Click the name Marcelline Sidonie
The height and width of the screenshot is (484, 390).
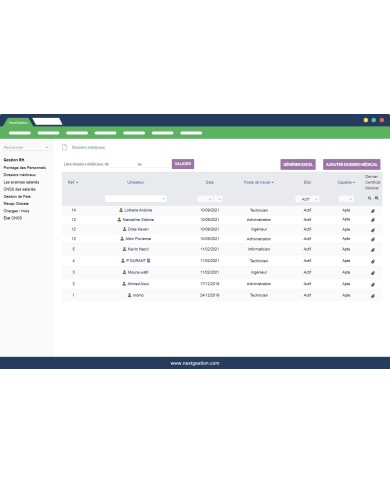pos(138,220)
